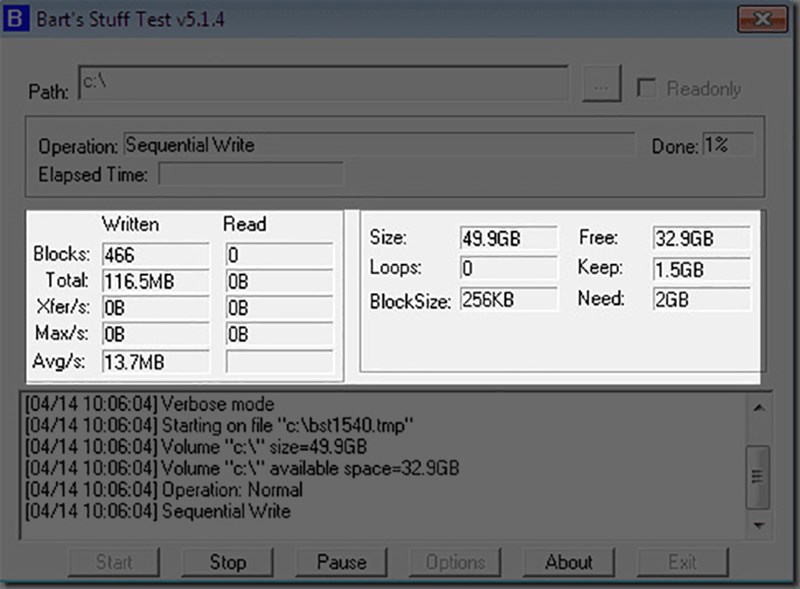Click the Written column header

pos(130,224)
